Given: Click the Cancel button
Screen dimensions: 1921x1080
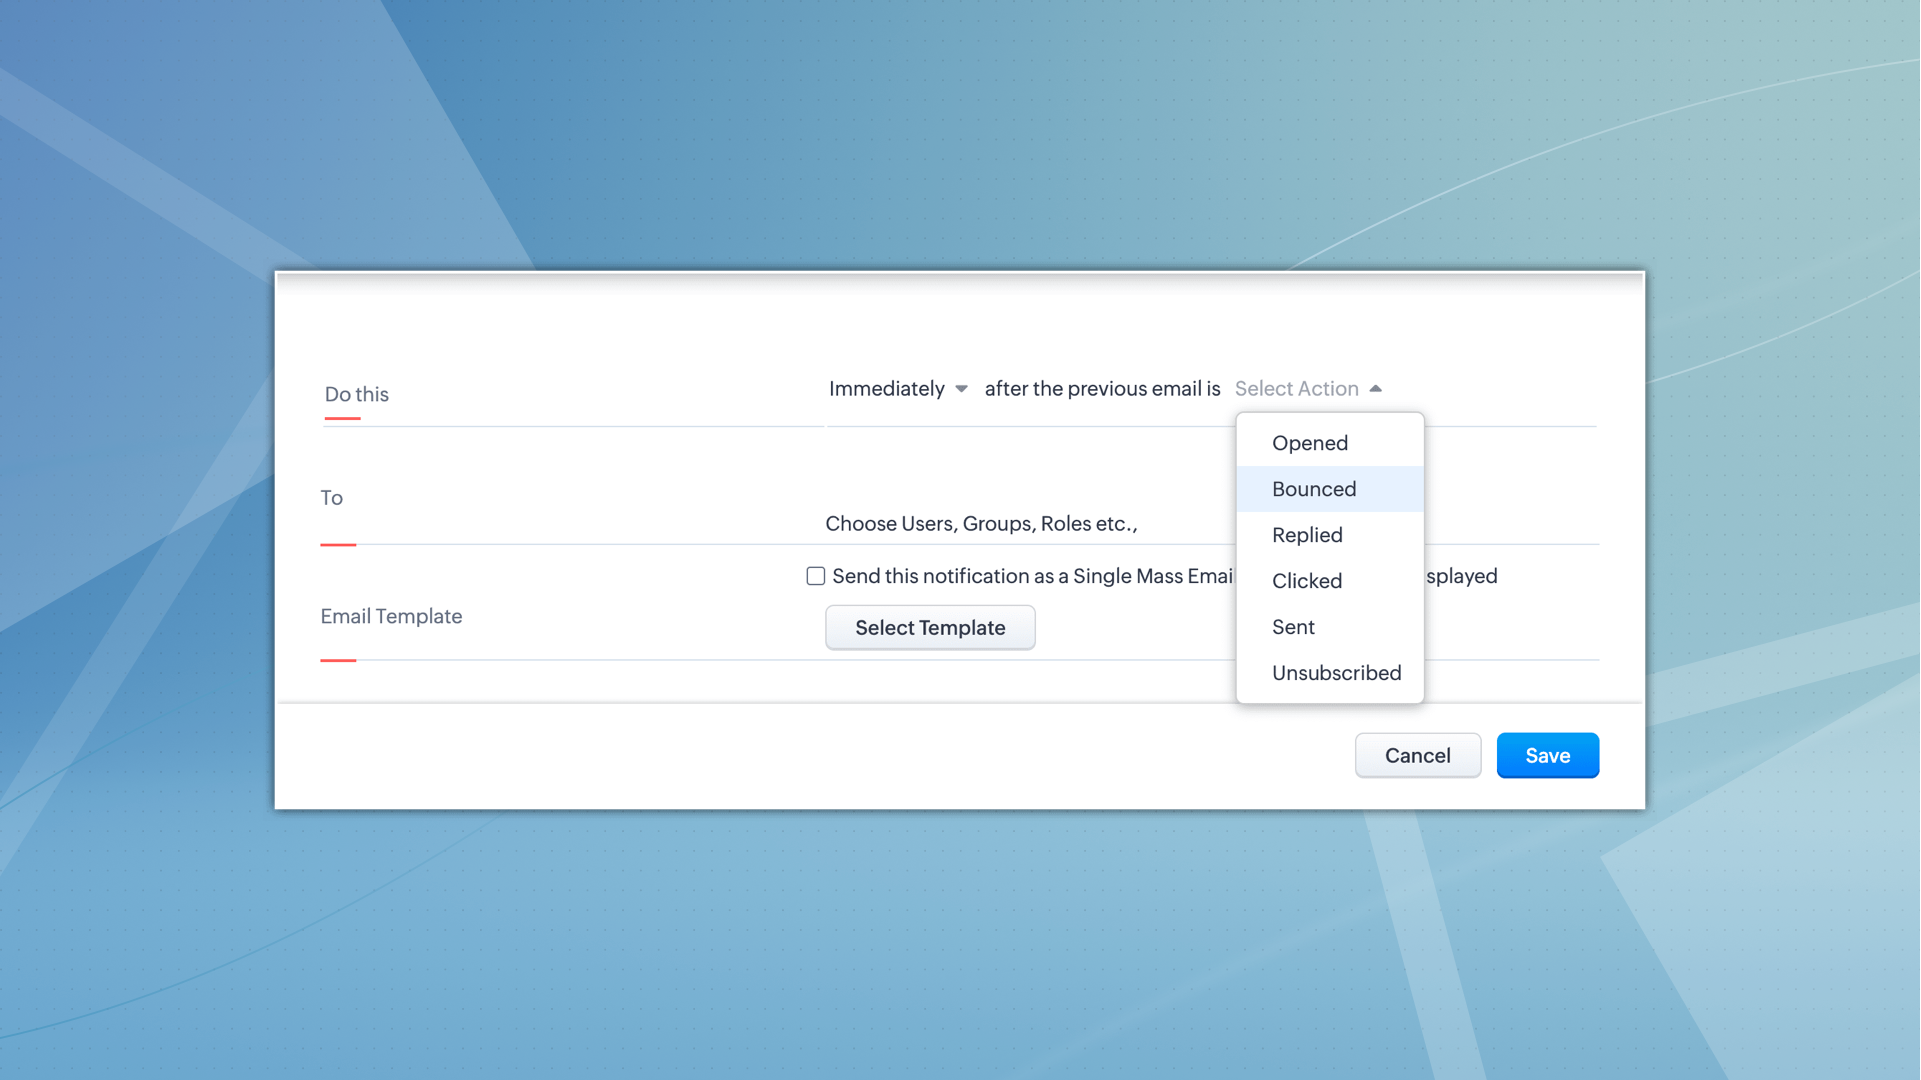Looking at the screenshot, I should pyautogui.click(x=1416, y=756).
